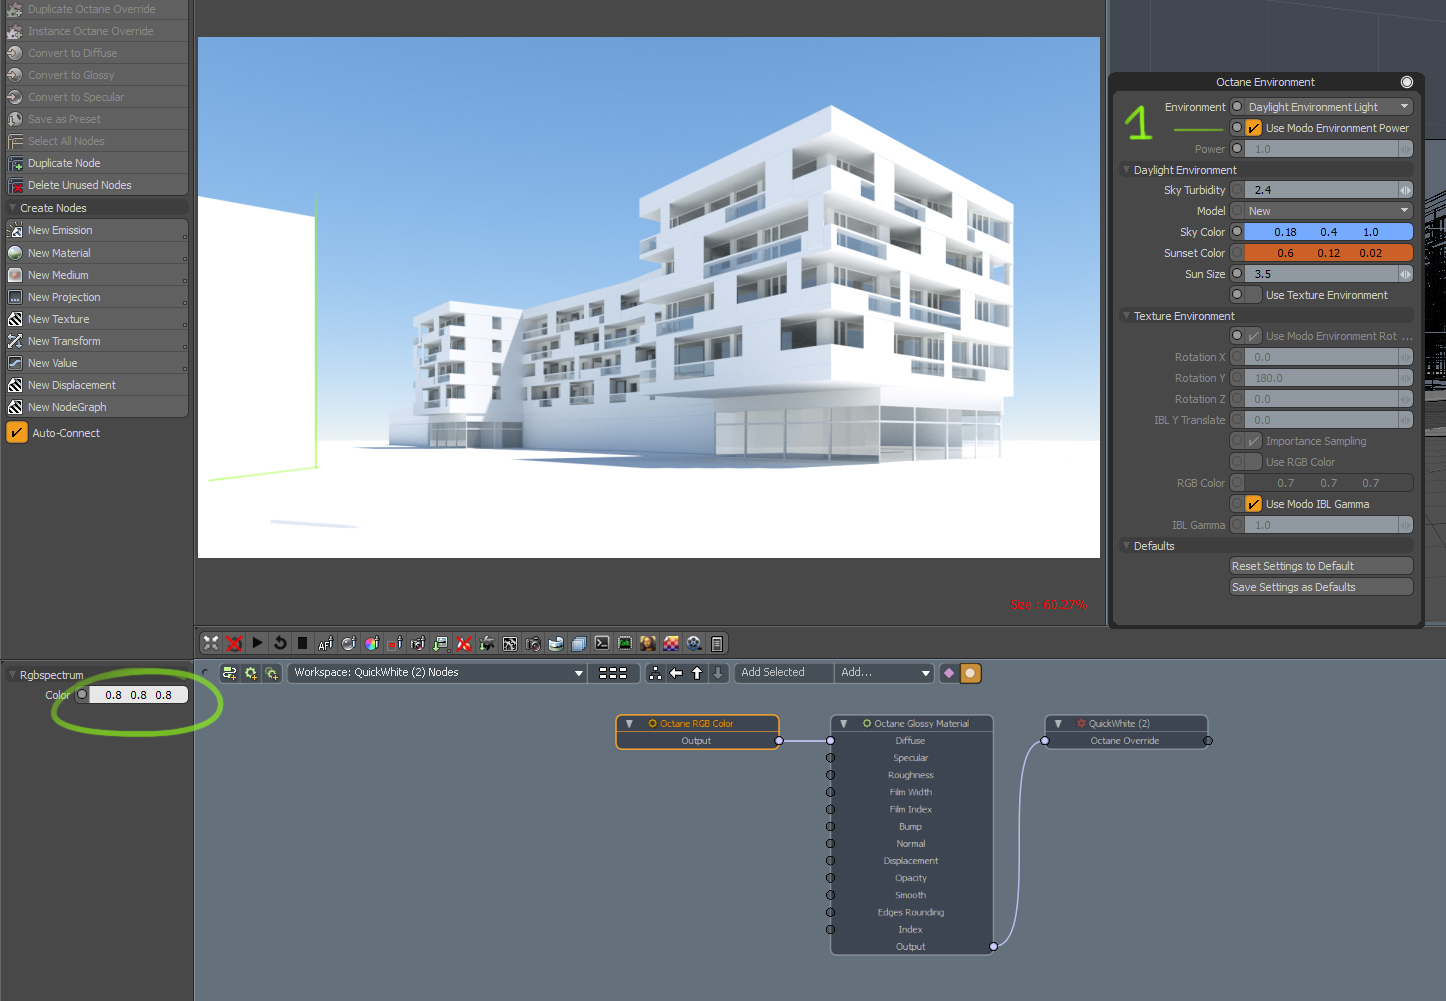Click the blue Sky Color swatch
1446x1001 pixels.
point(1328,232)
